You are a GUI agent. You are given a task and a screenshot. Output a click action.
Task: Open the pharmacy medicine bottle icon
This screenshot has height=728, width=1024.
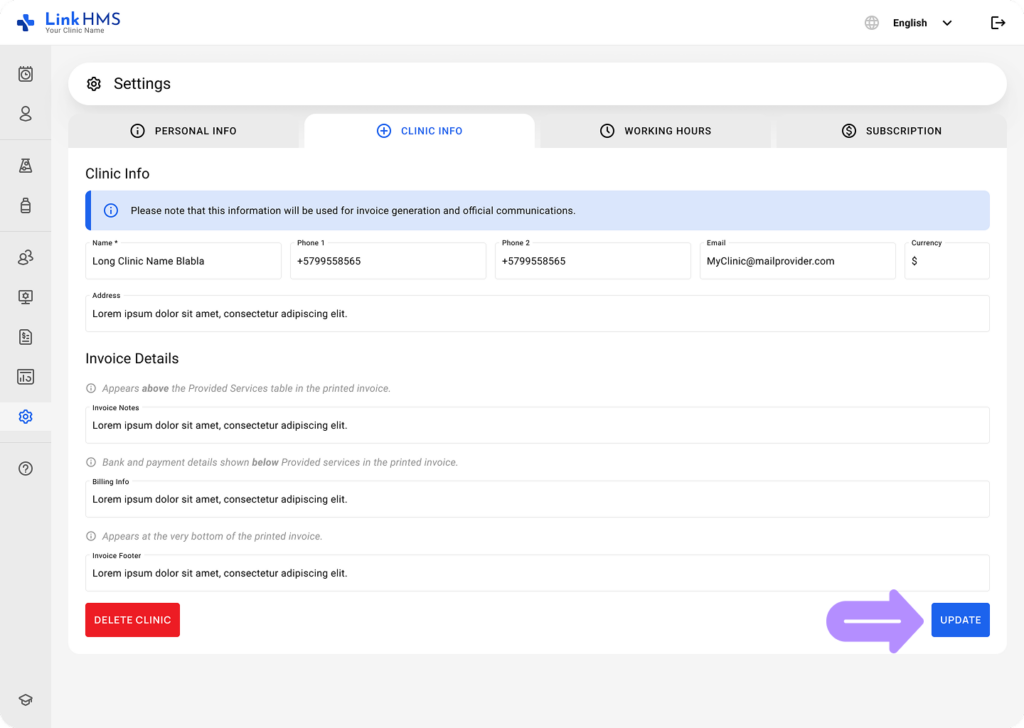(25, 205)
